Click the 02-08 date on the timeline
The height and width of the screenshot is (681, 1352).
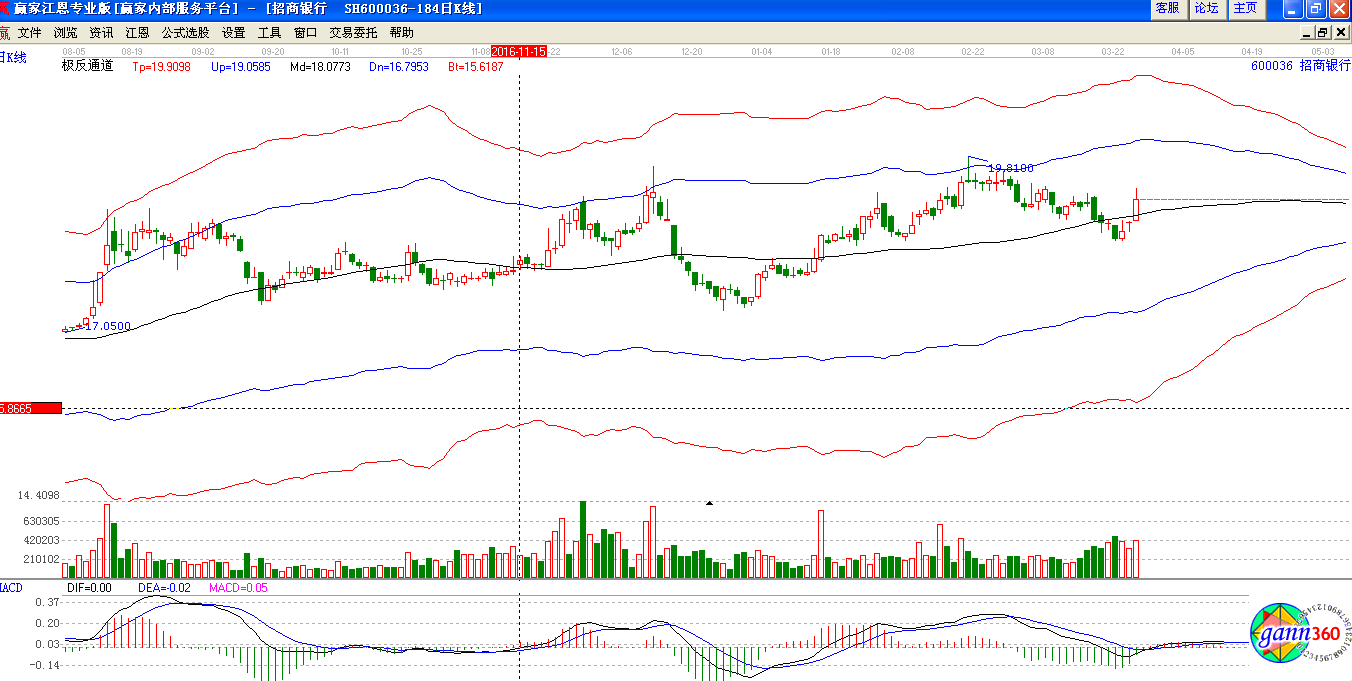(x=903, y=50)
